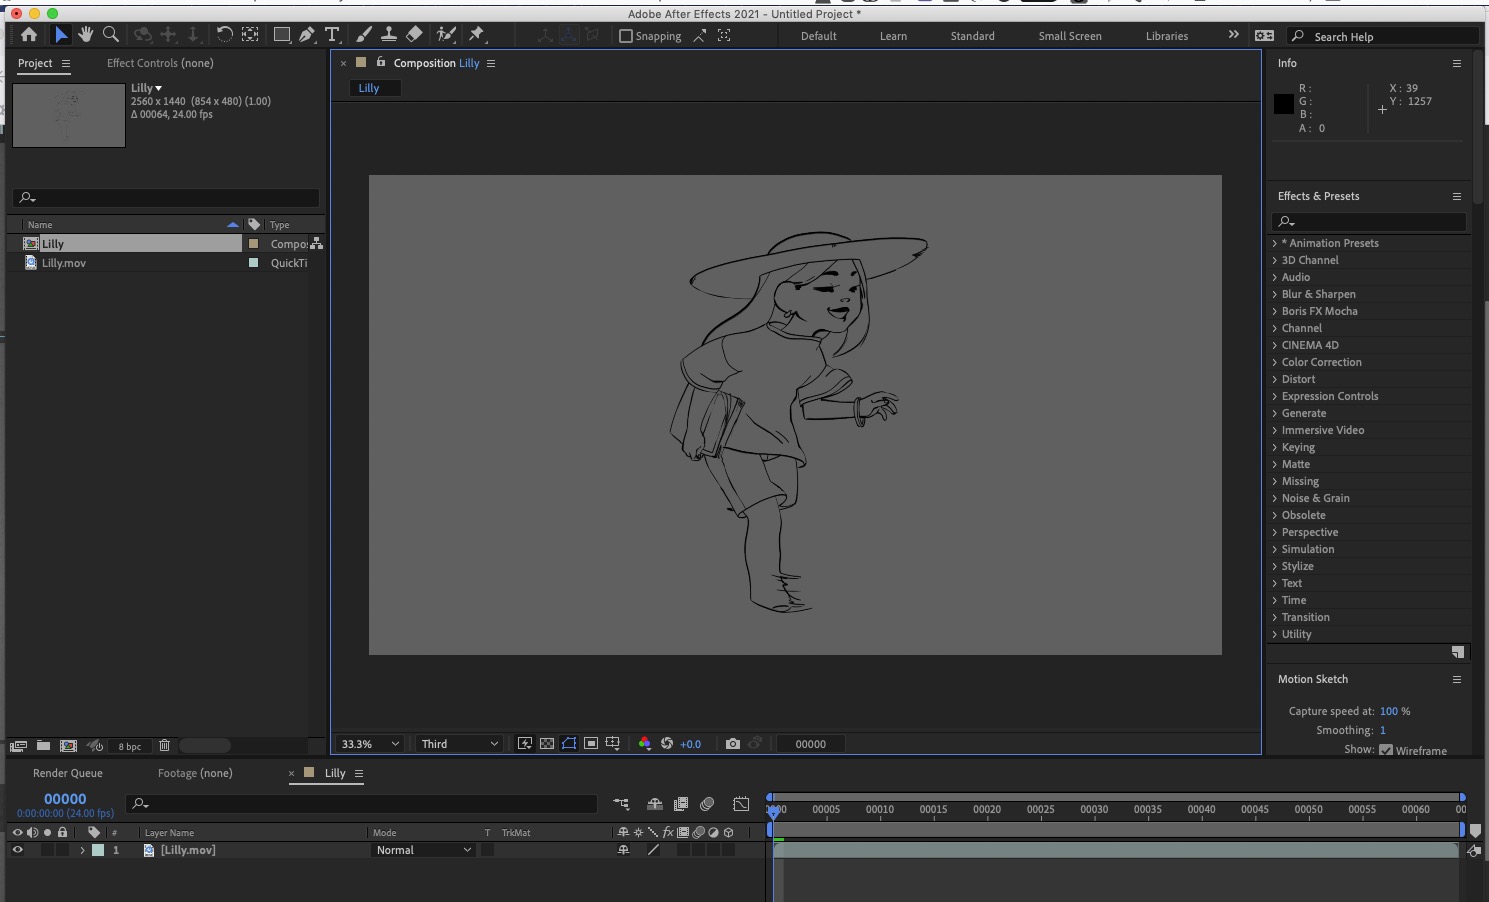Screen dimensions: 1489x902
Task: Expand the Blur & Sharpen effects category
Action: 1274,294
